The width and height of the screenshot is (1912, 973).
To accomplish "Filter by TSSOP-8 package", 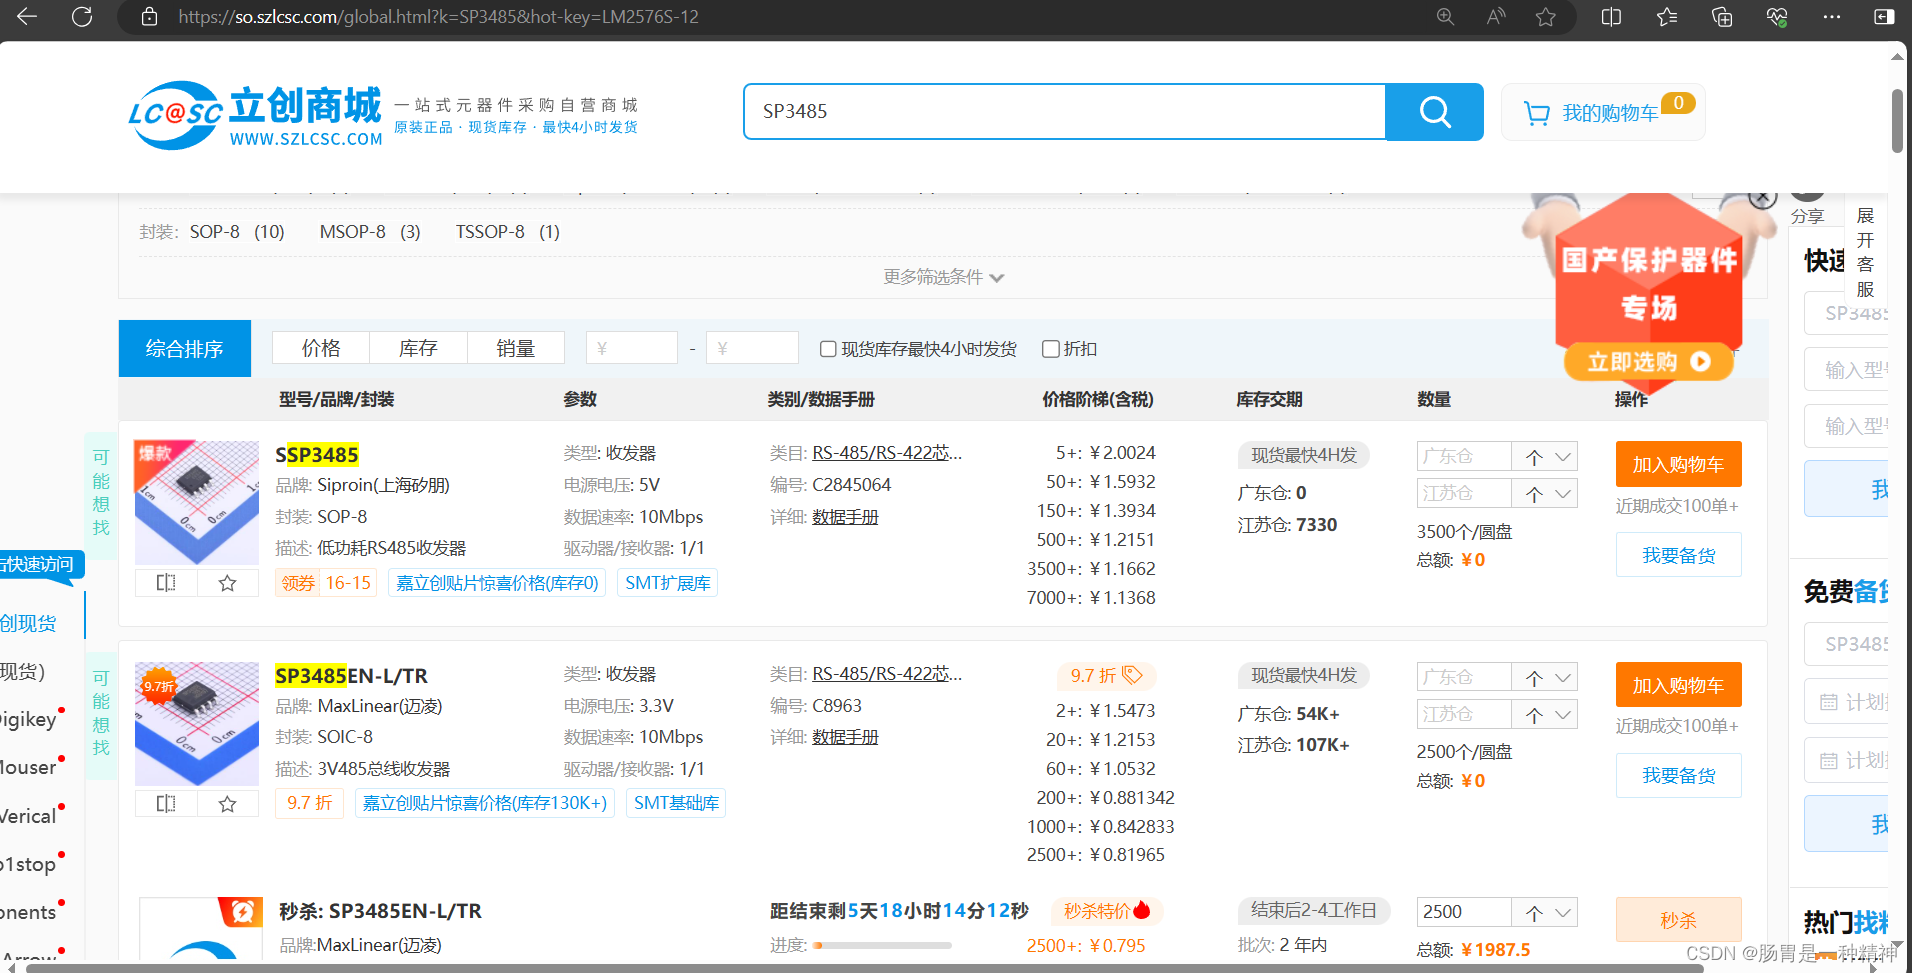I will click(x=508, y=232).
